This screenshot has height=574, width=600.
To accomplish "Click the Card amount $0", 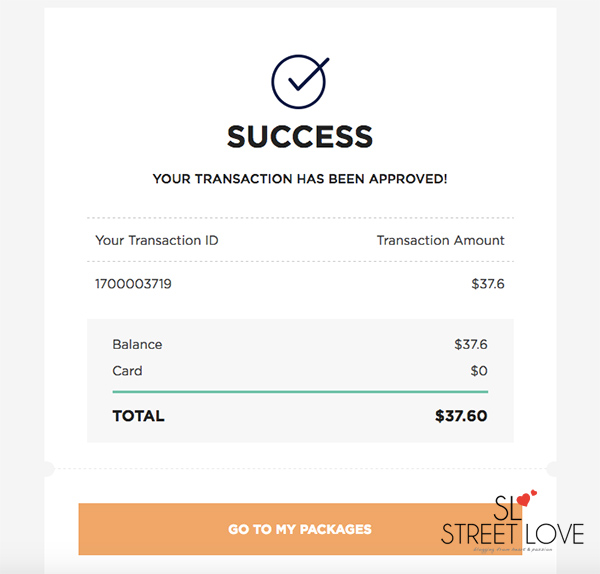I will pyautogui.click(x=479, y=371).
